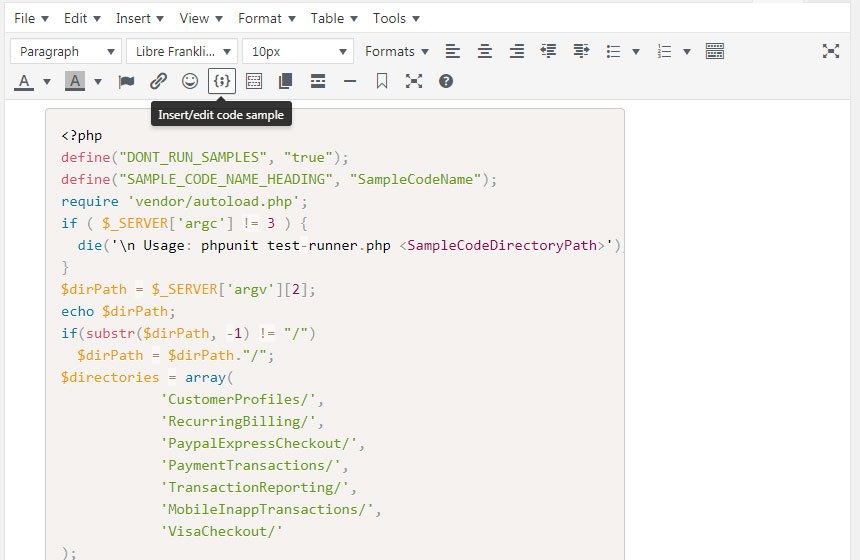This screenshot has height=560, width=860.
Task: Click the bookmark icon in the toolbar
Action: coord(382,81)
